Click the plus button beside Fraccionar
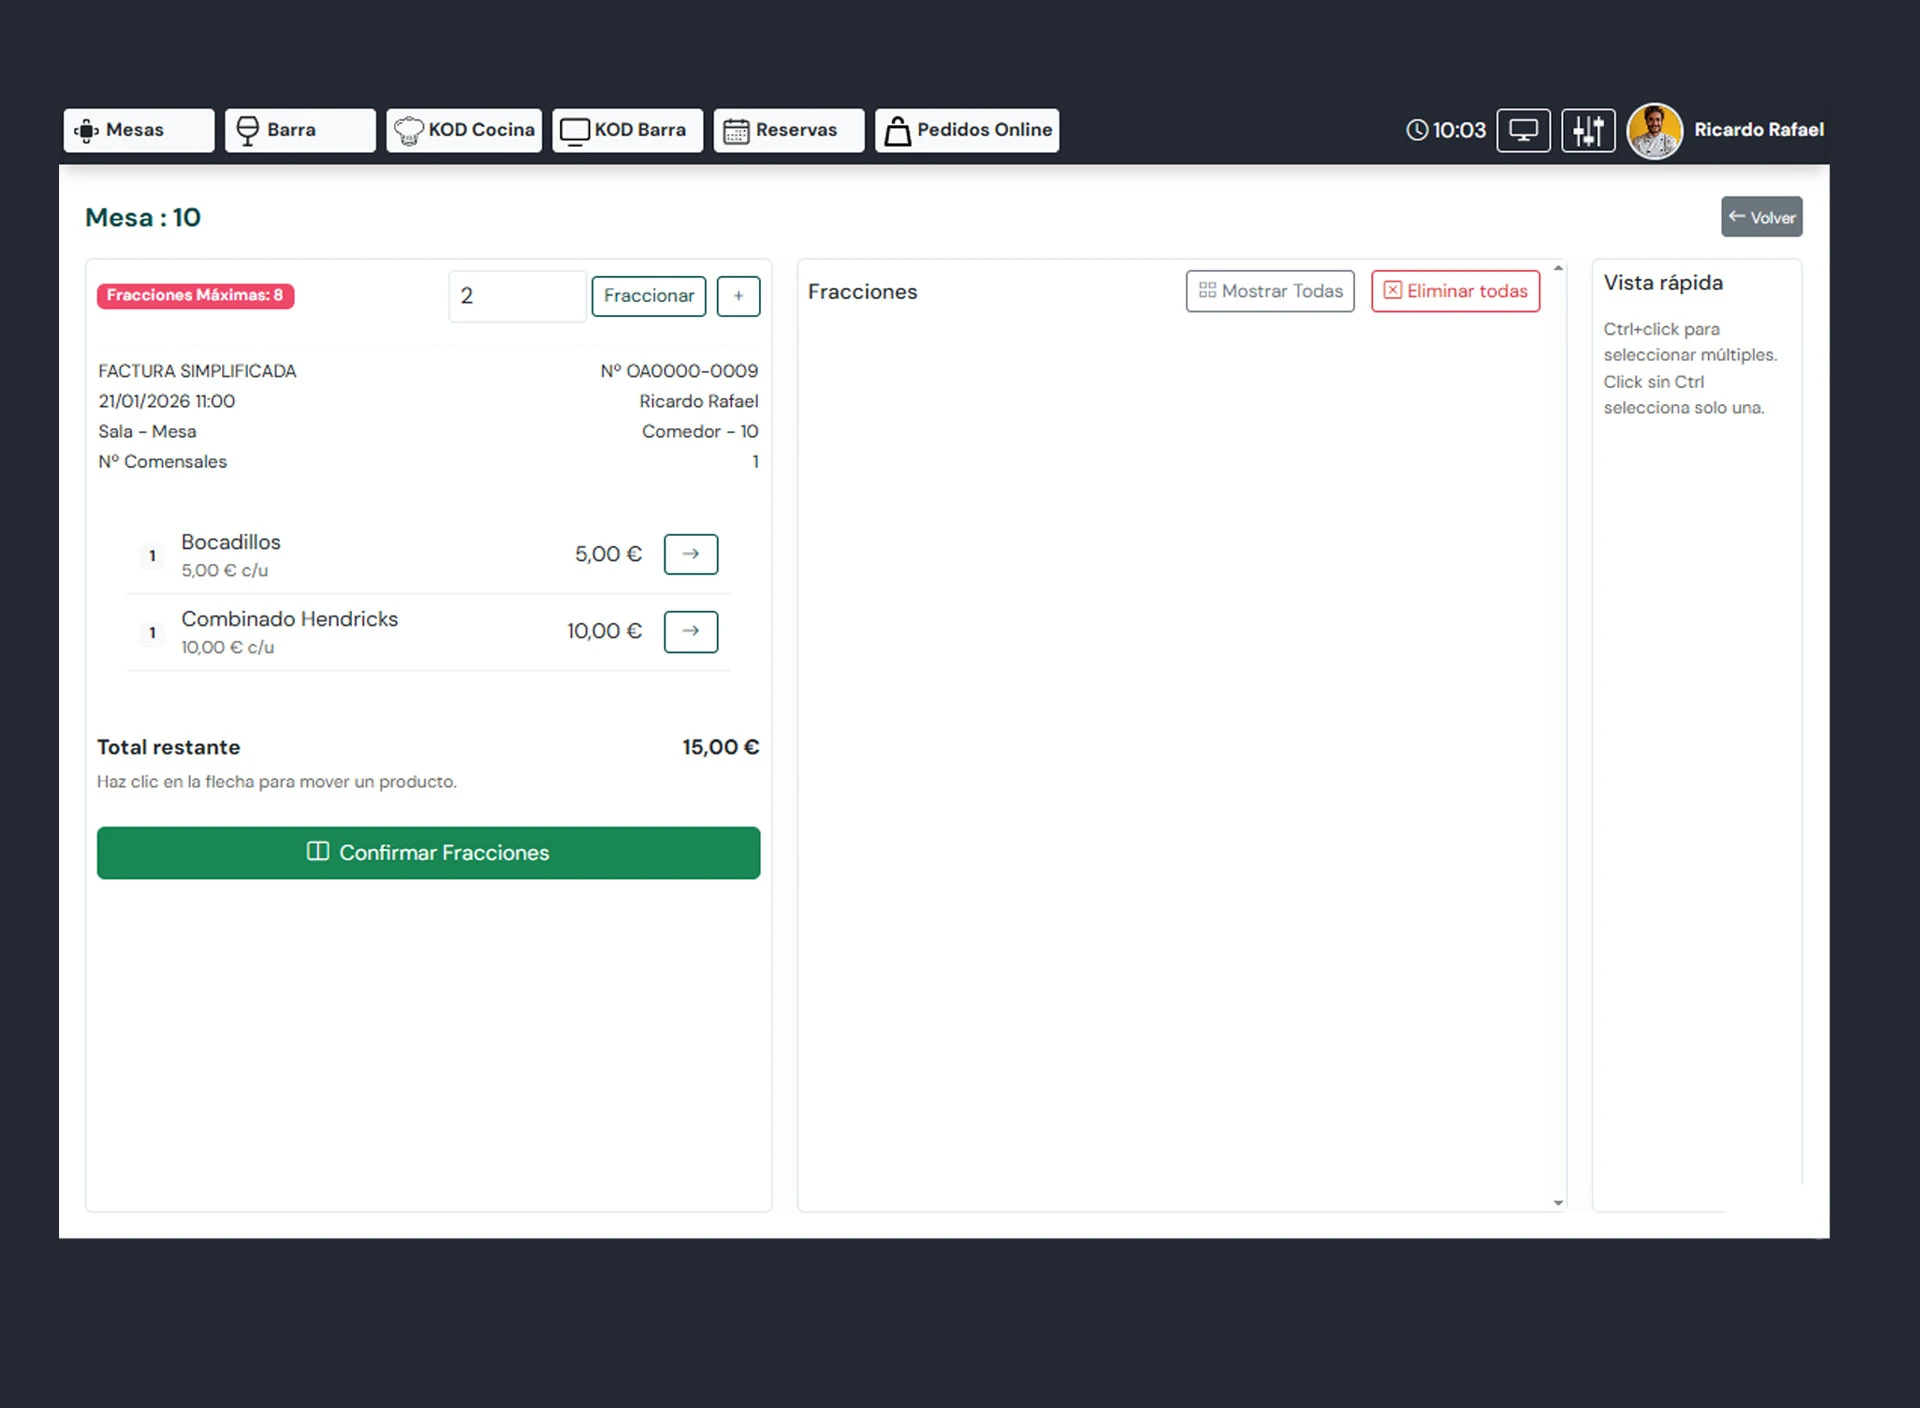Screen dimensions: 1920x1408 (738, 296)
